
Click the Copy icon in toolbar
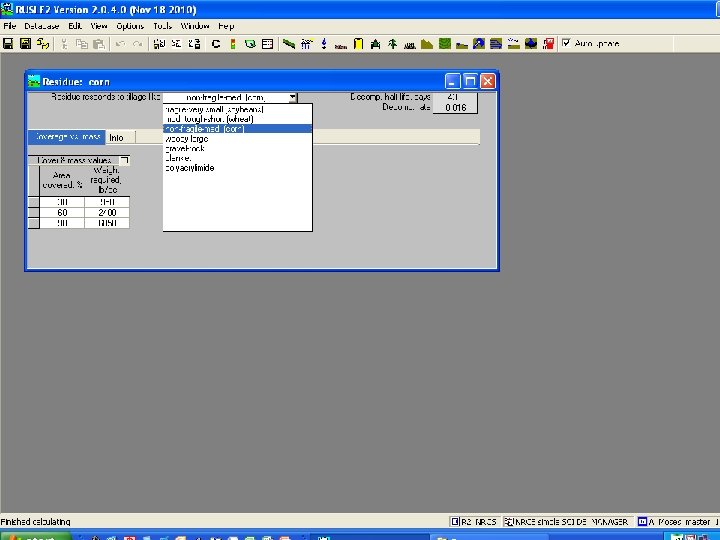pyautogui.click(x=81, y=44)
